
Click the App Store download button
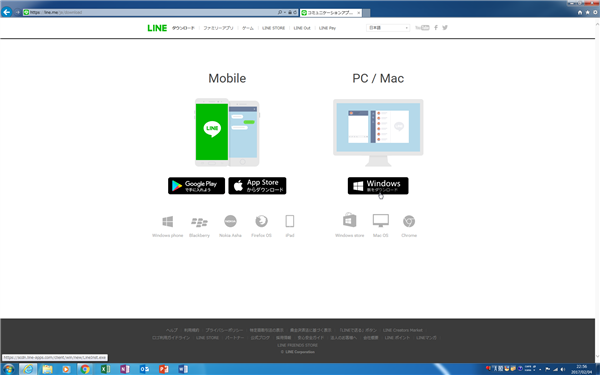click(257, 186)
